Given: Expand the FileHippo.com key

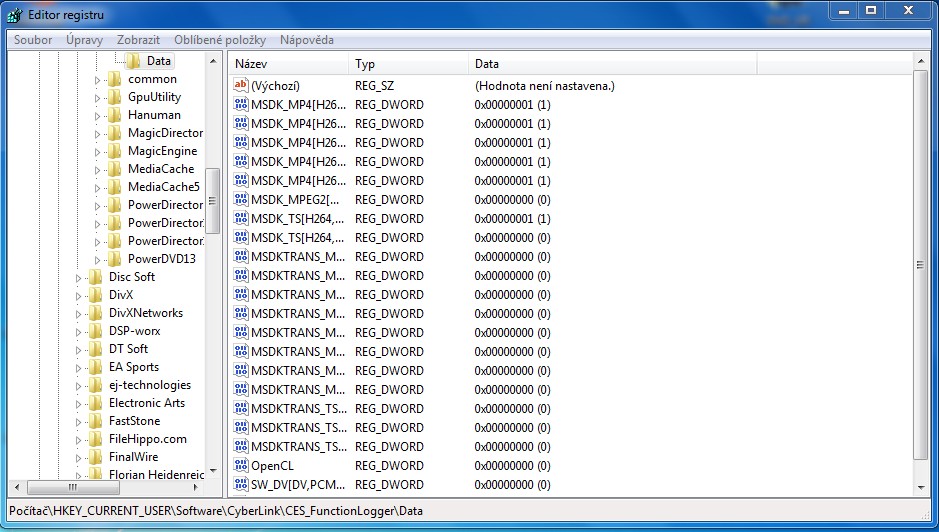Looking at the screenshot, I should point(78,439).
